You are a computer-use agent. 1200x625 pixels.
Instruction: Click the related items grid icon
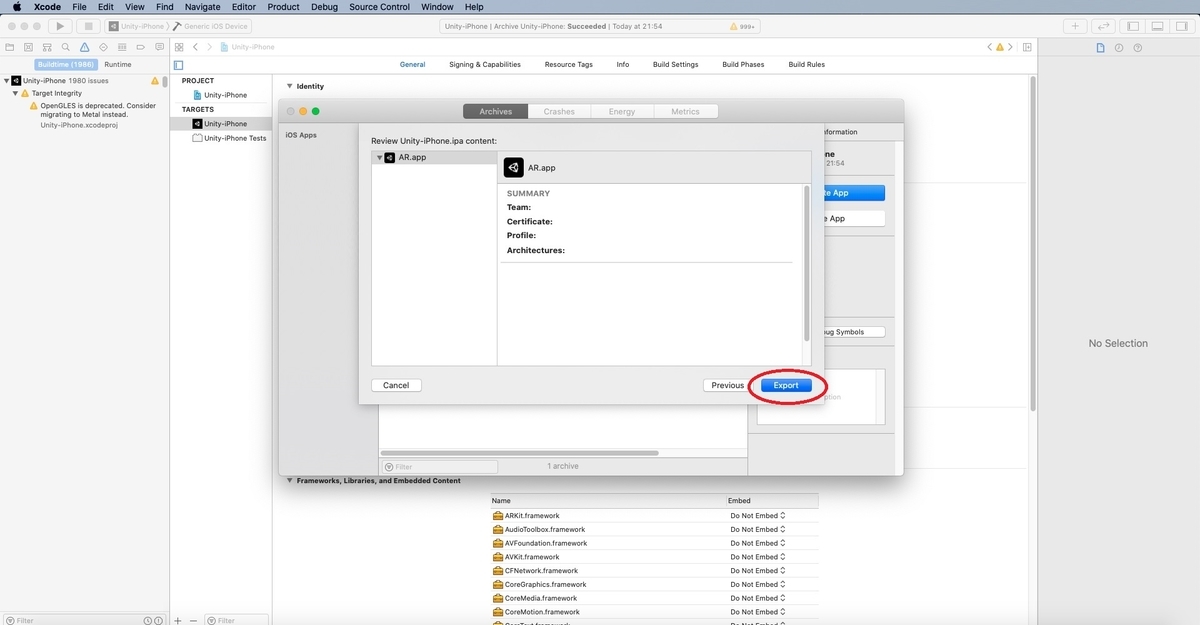pyautogui.click(x=179, y=47)
